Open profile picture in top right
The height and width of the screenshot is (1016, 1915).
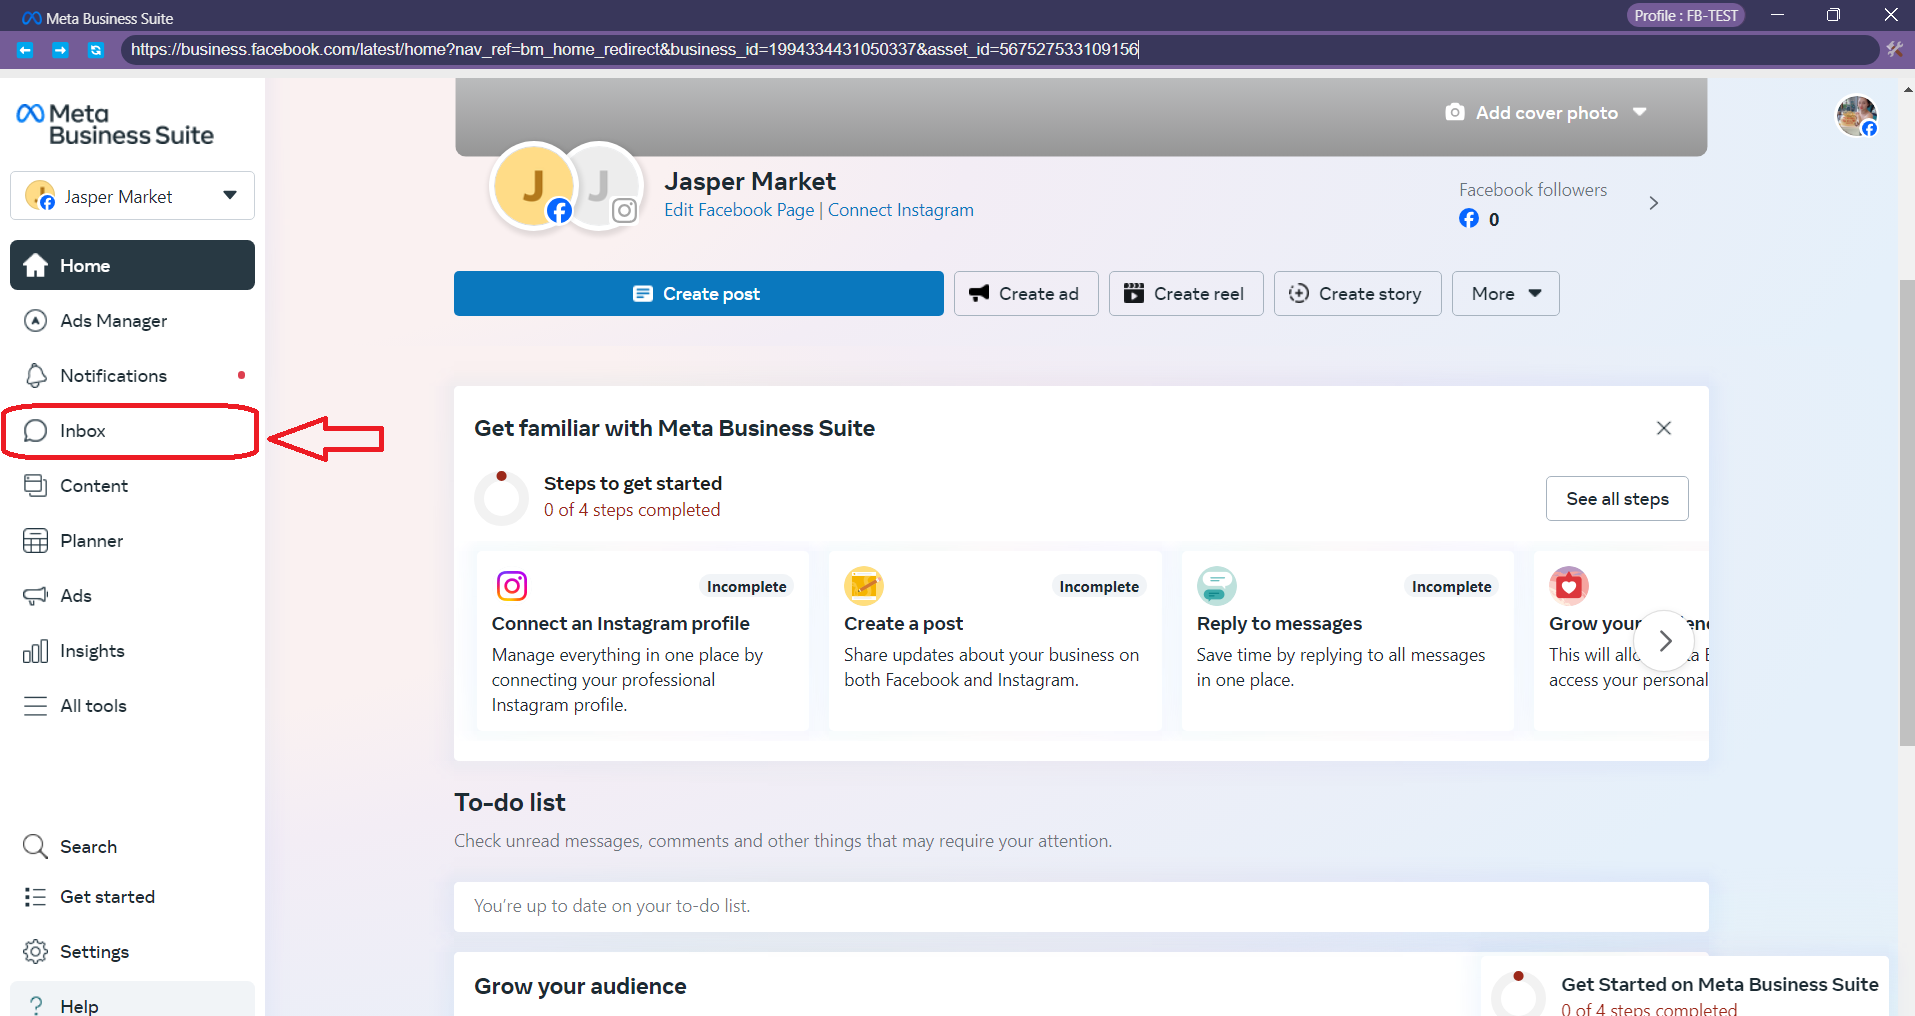coord(1856,116)
